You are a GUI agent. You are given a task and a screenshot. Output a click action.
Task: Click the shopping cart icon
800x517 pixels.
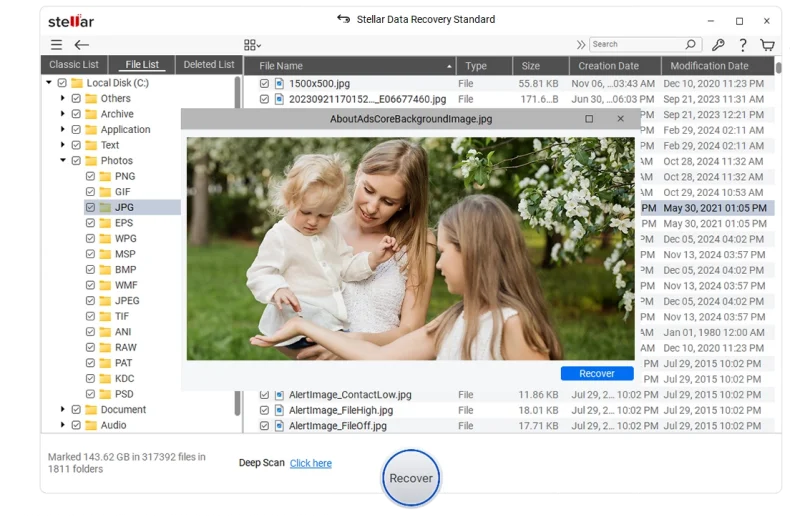pos(767,45)
